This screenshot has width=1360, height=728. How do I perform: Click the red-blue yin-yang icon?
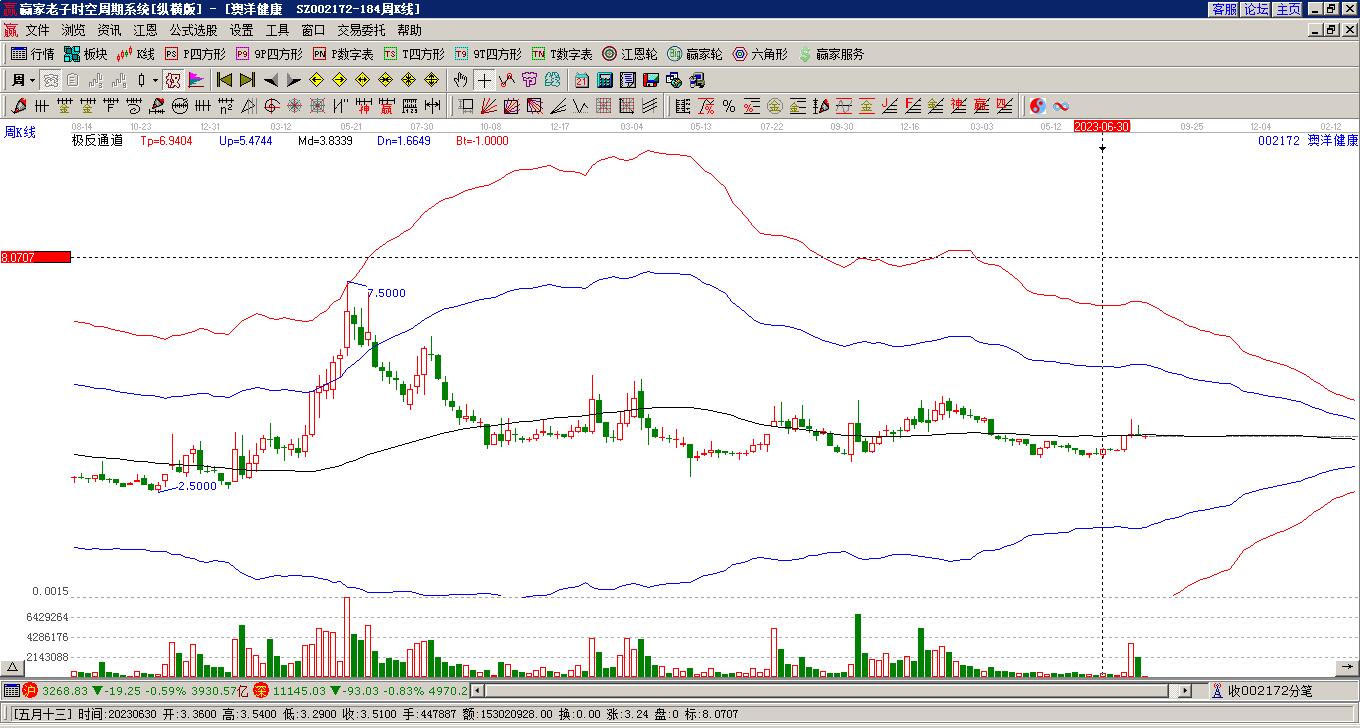tap(1038, 106)
